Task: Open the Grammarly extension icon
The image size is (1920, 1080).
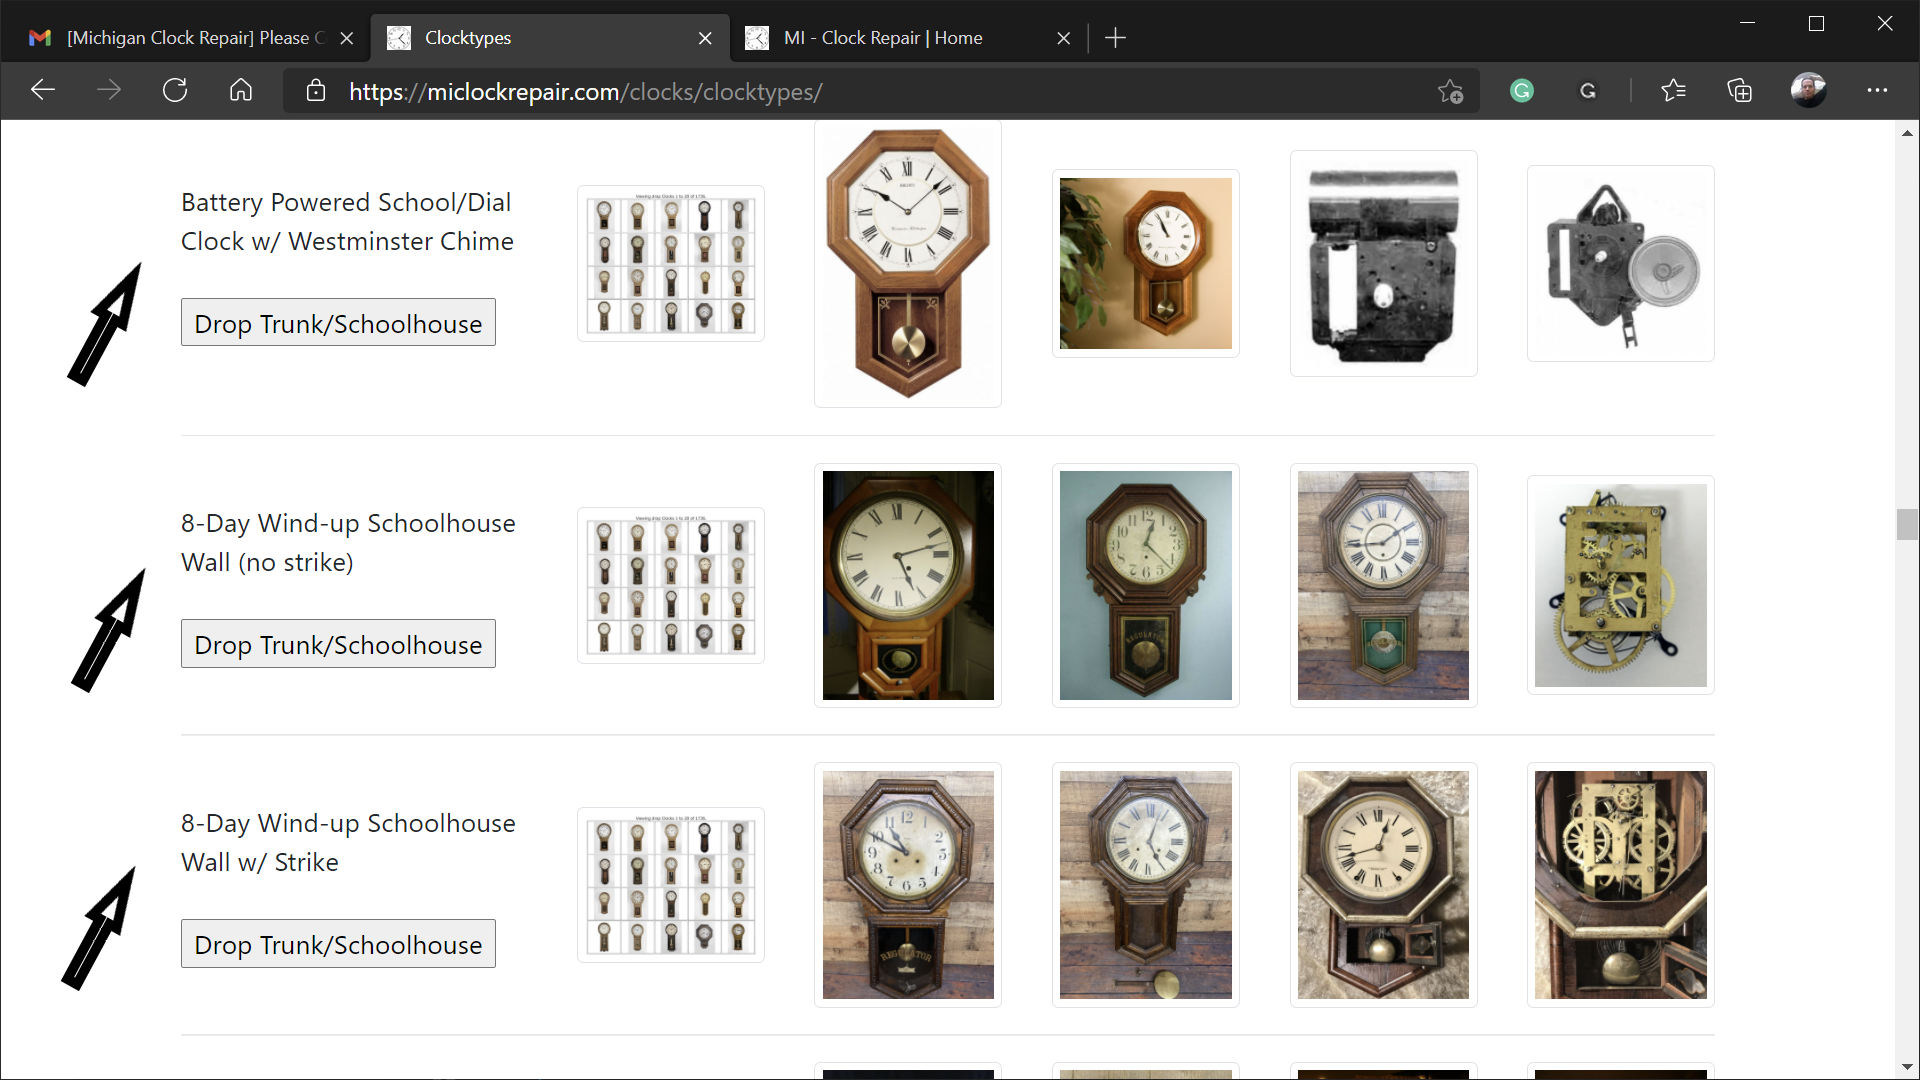Action: [x=1522, y=91]
